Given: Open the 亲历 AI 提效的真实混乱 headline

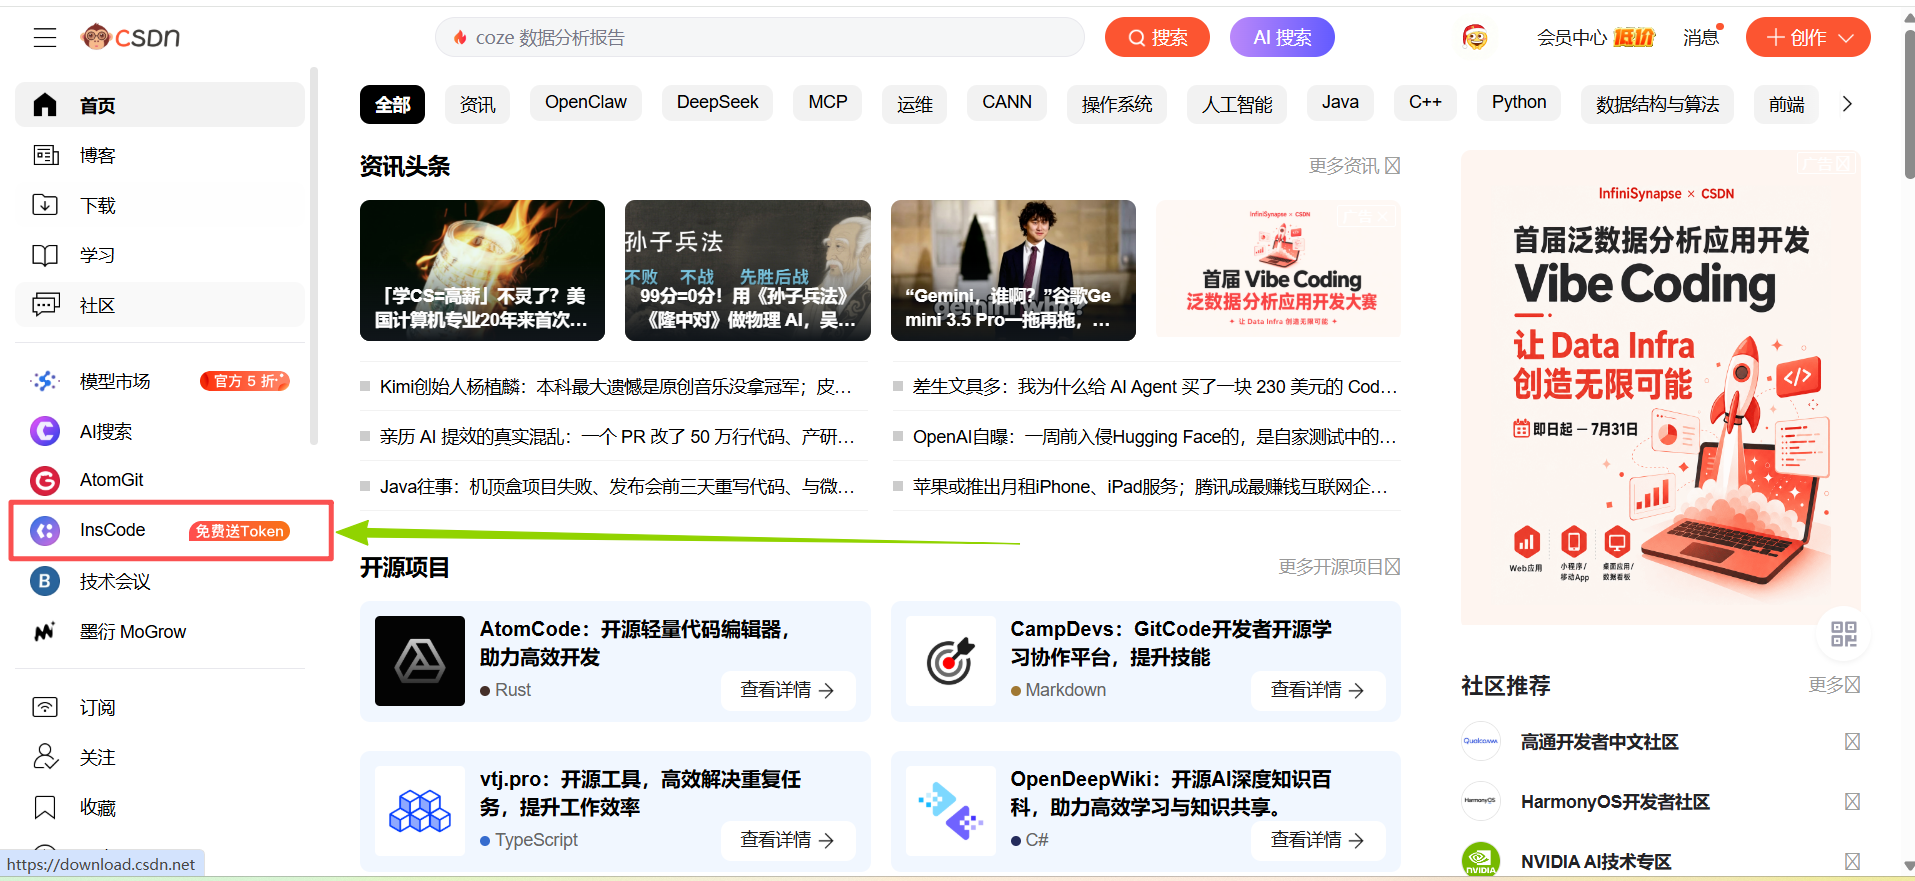Looking at the screenshot, I should (617, 437).
